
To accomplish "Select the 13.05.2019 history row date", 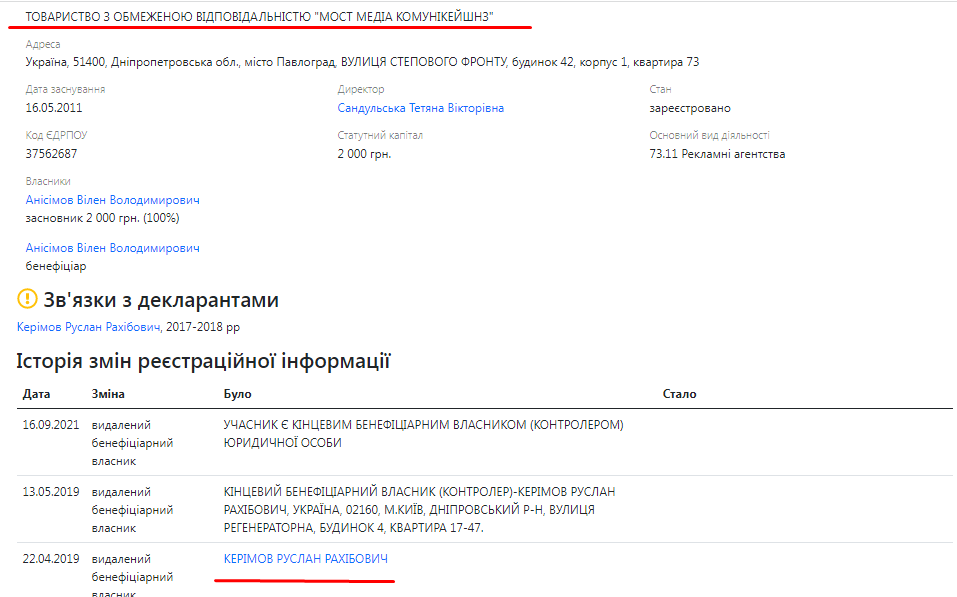I will (x=51, y=492).
